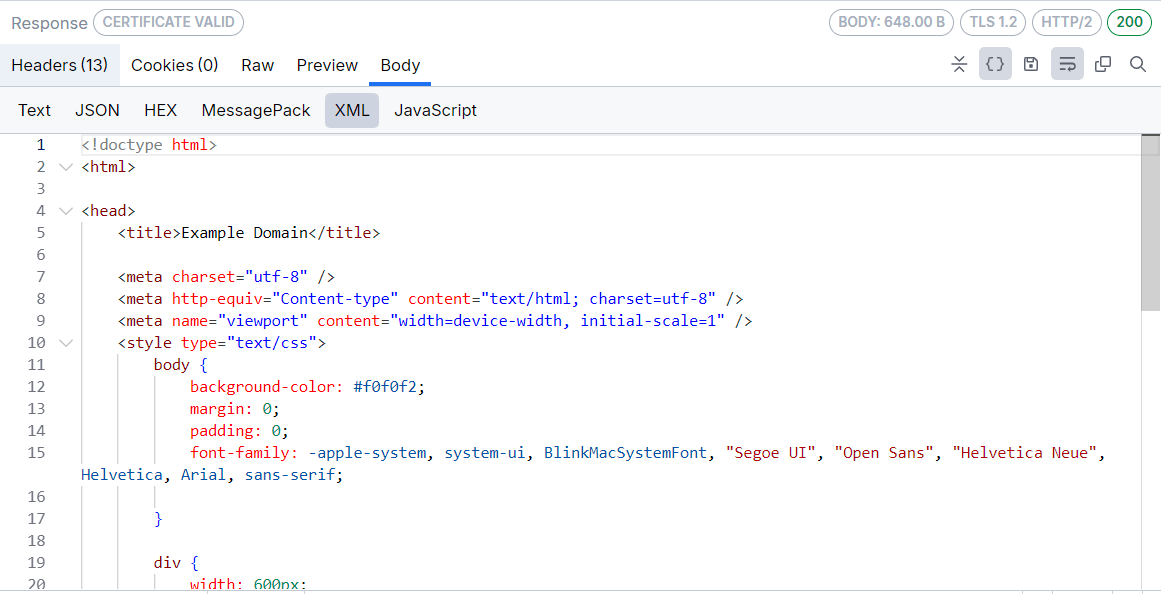The image size is (1161, 594).
Task: Click the collapse all lines icon
Action: click(959, 63)
